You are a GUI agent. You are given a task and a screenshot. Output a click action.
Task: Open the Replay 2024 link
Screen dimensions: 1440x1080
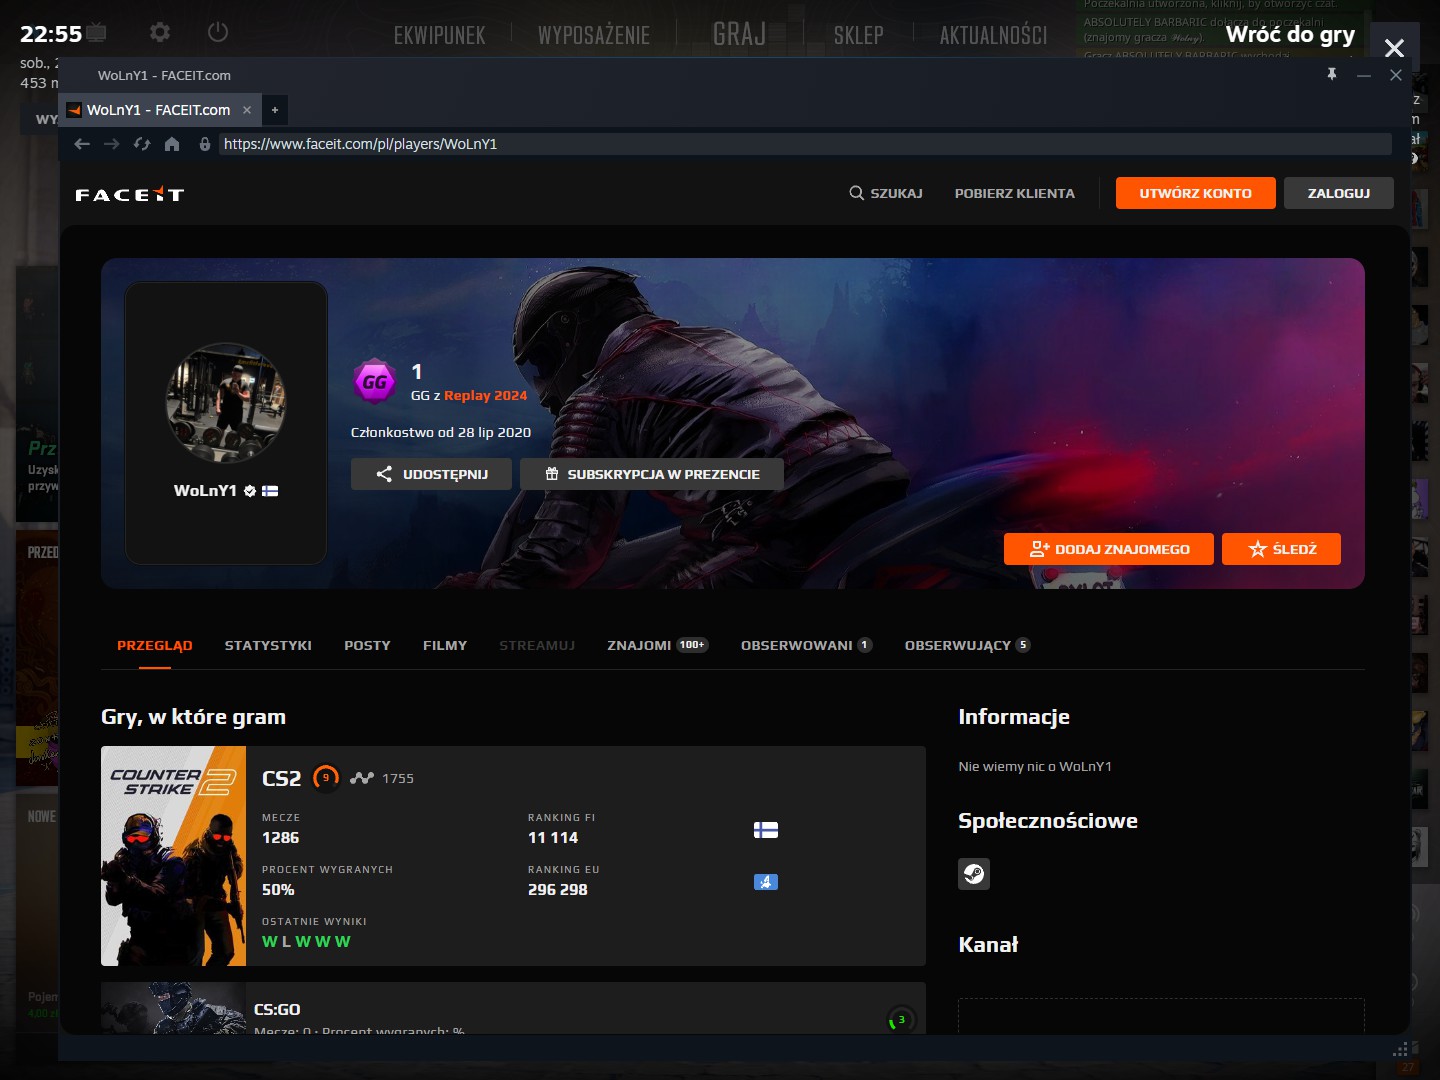(486, 396)
